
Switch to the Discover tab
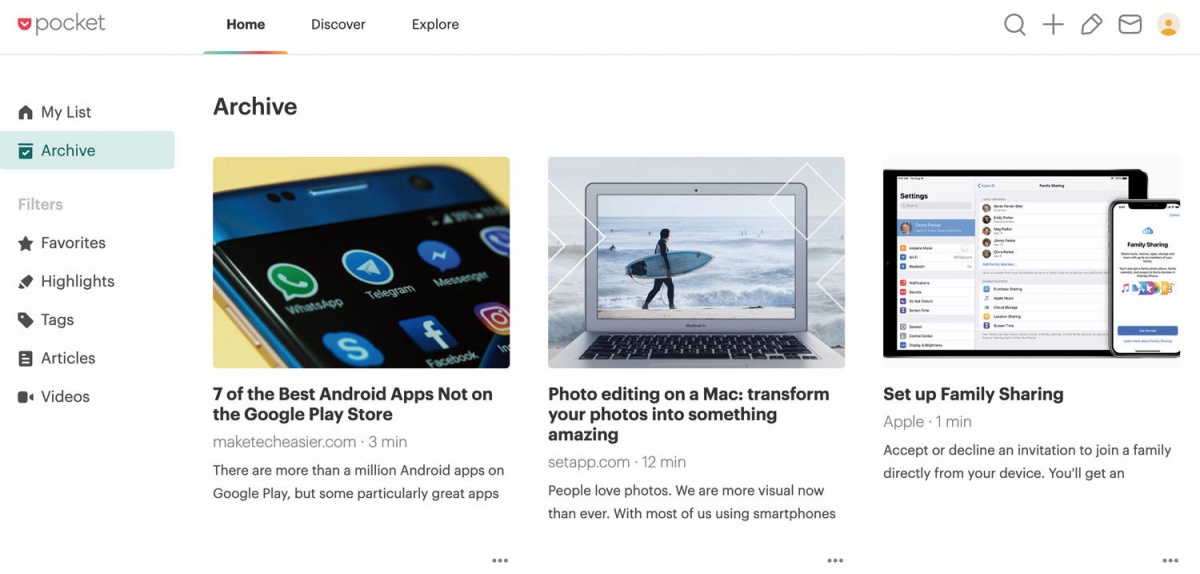[x=338, y=24]
